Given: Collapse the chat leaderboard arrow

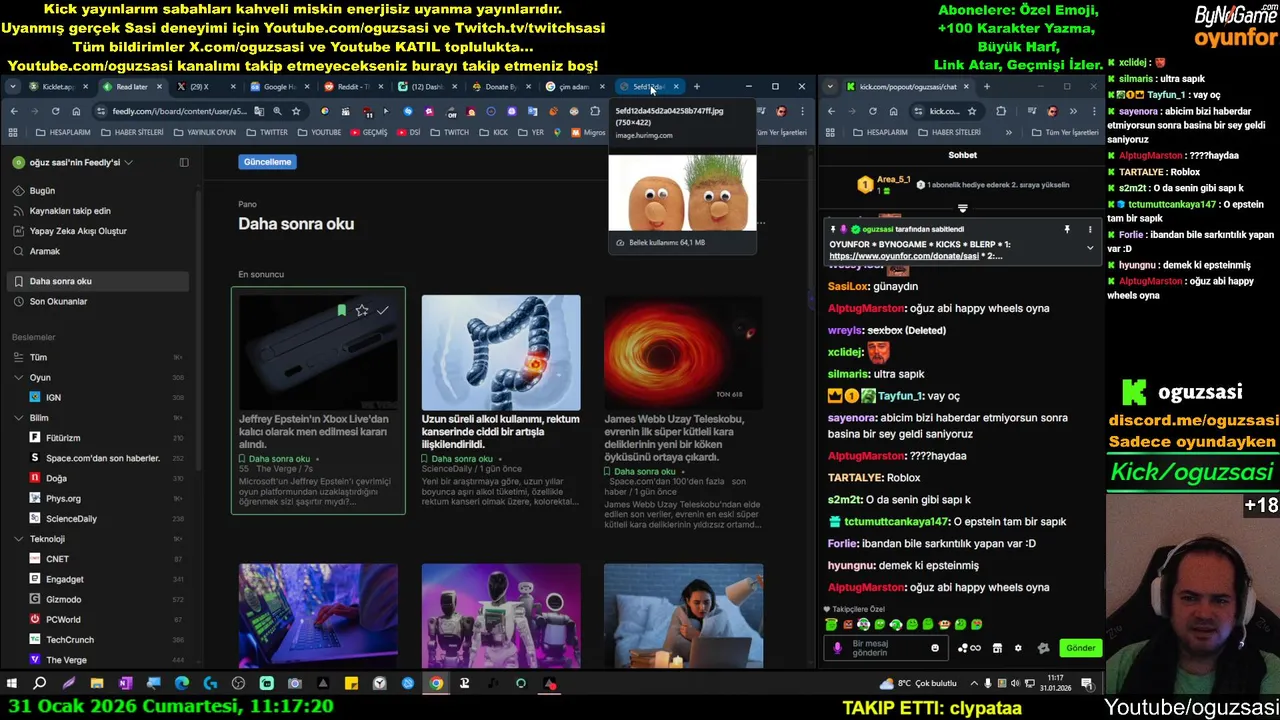Looking at the screenshot, I should pos(963,209).
